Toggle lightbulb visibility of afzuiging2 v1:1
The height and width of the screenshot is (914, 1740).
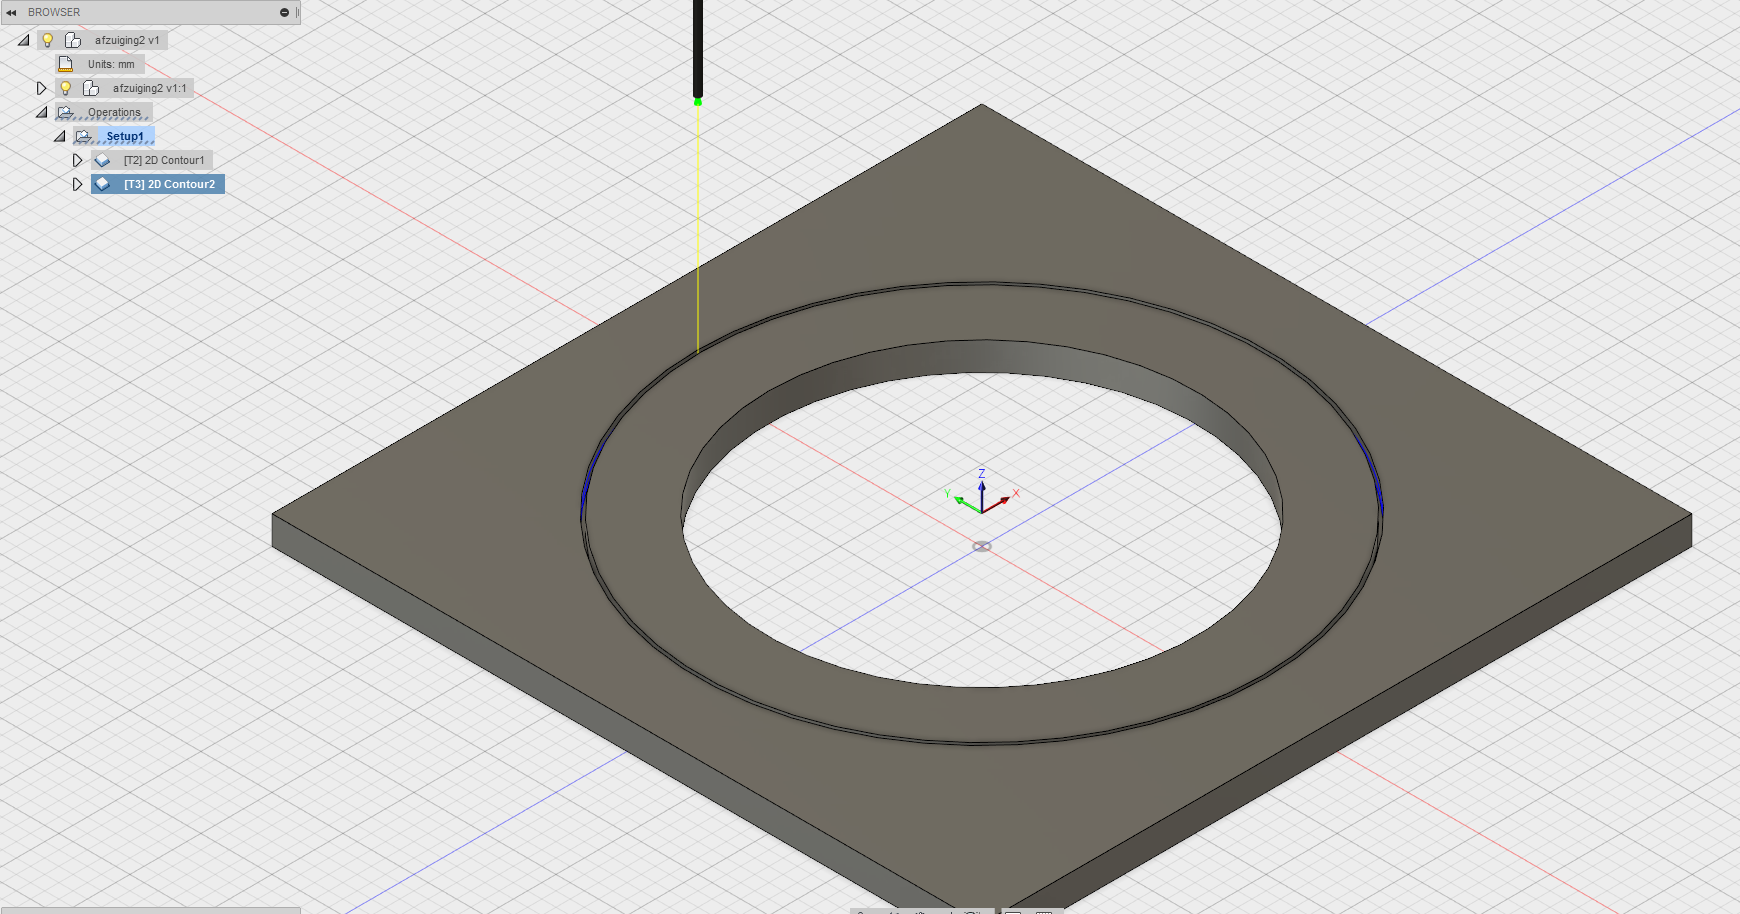(66, 88)
